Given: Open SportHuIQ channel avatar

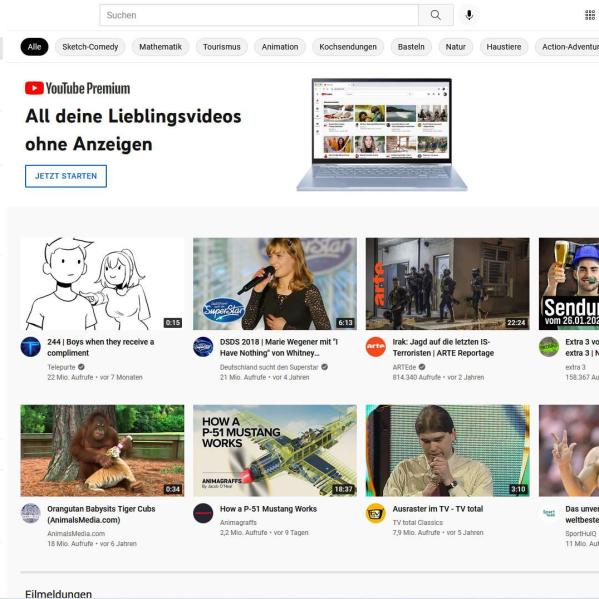Looking at the screenshot, I should point(549,513).
